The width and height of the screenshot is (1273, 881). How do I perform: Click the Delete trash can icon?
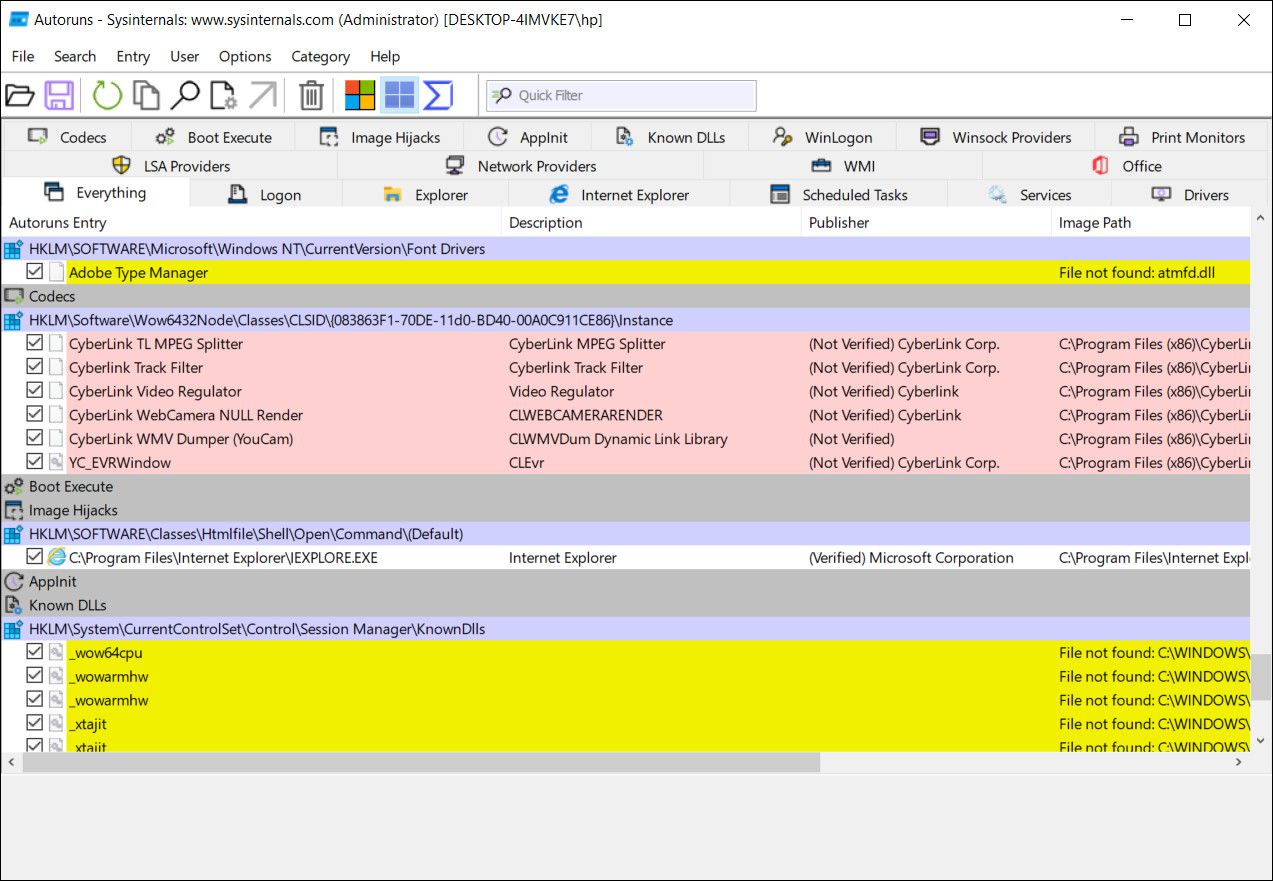point(312,96)
